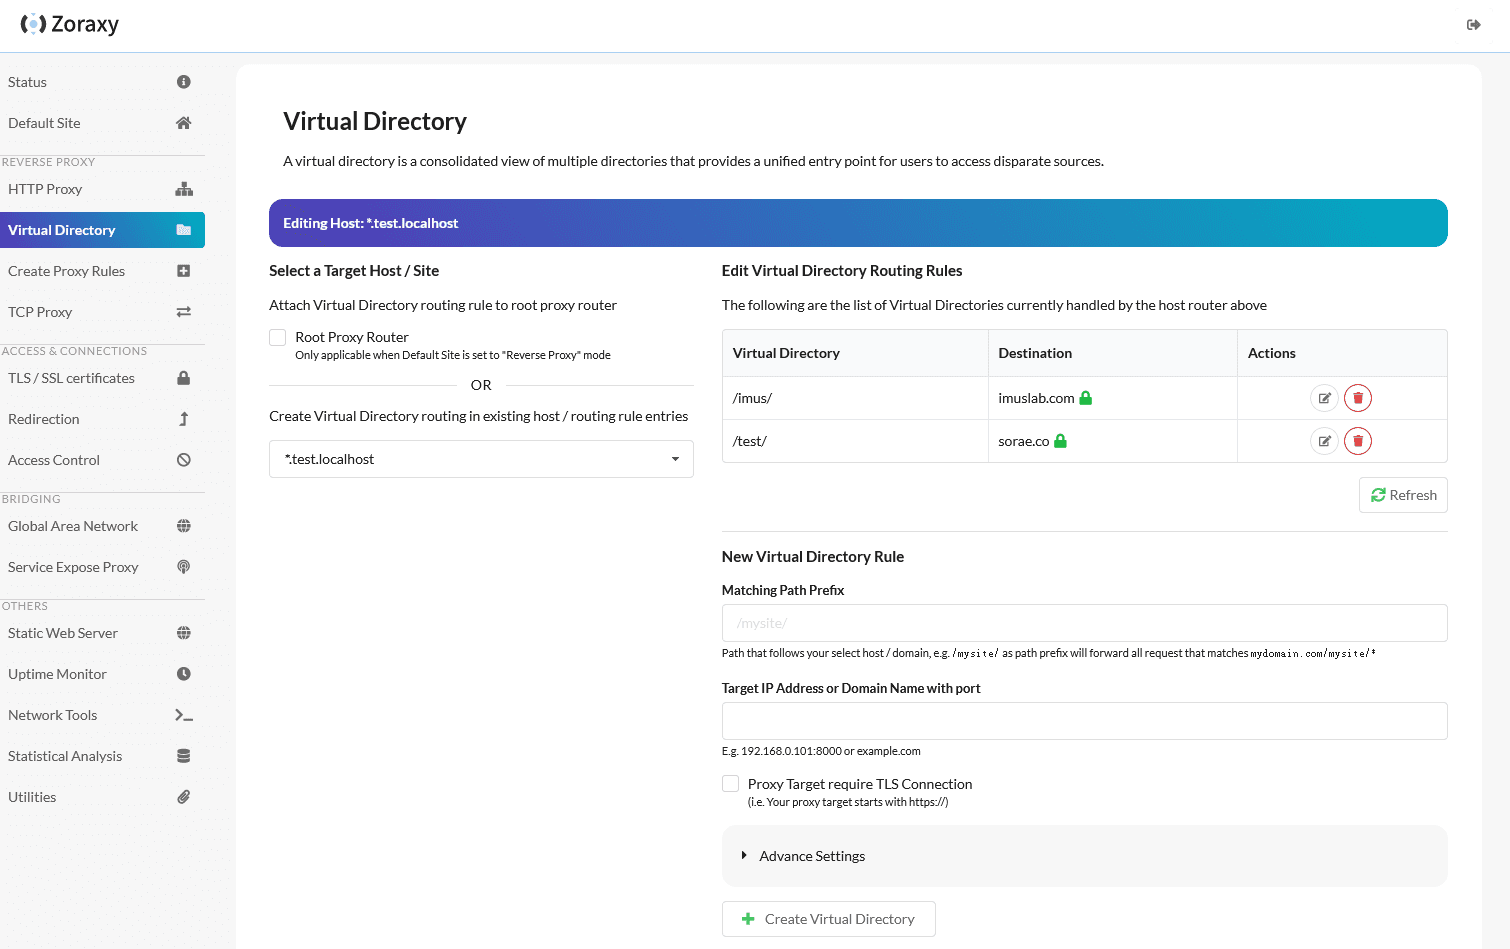This screenshot has height=949, width=1510.
Task: Focus the Matching Path Prefix field
Action: point(1084,623)
